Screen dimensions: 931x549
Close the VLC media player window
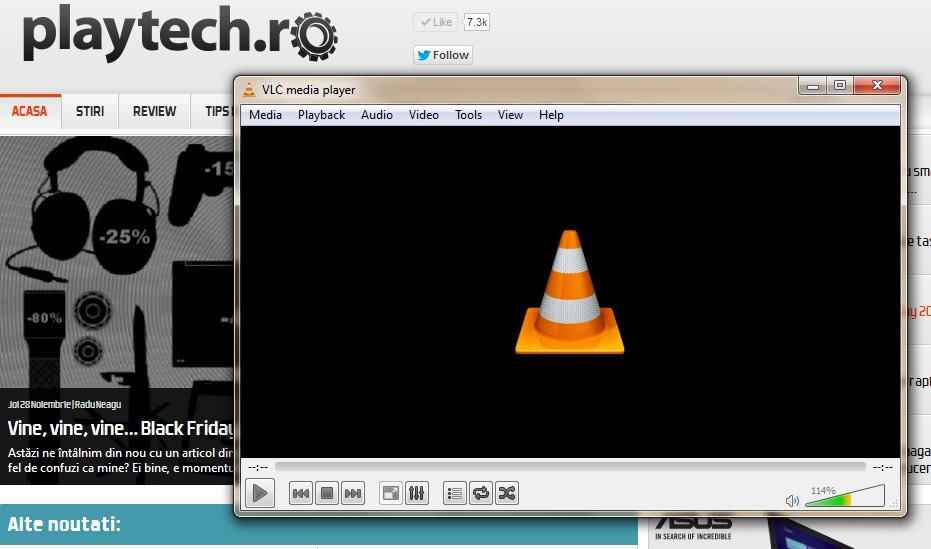(878, 86)
